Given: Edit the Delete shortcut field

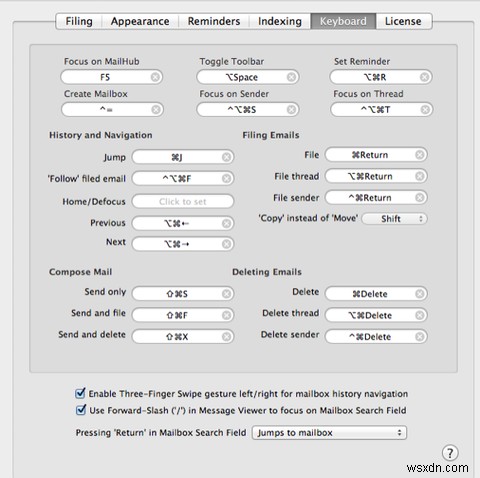Looking at the screenshot, I should click(x=376, y=294).
